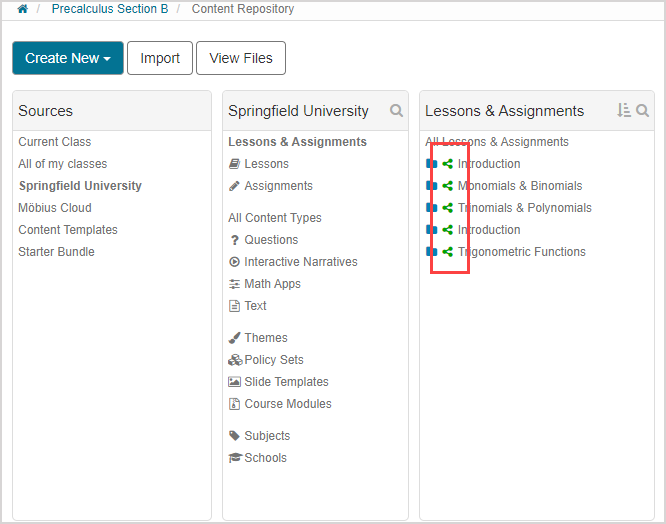Select Current Class source
666x524 pixels.
click(54, 142)
